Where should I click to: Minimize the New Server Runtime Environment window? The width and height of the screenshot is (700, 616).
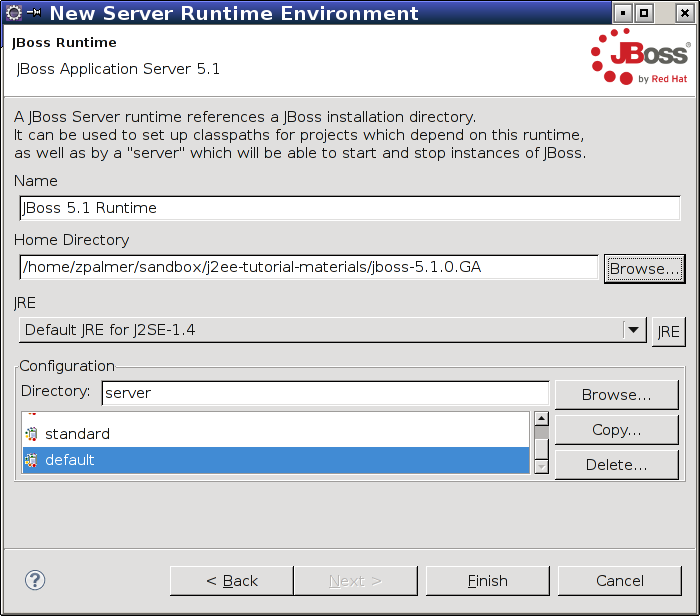(623, 13)
